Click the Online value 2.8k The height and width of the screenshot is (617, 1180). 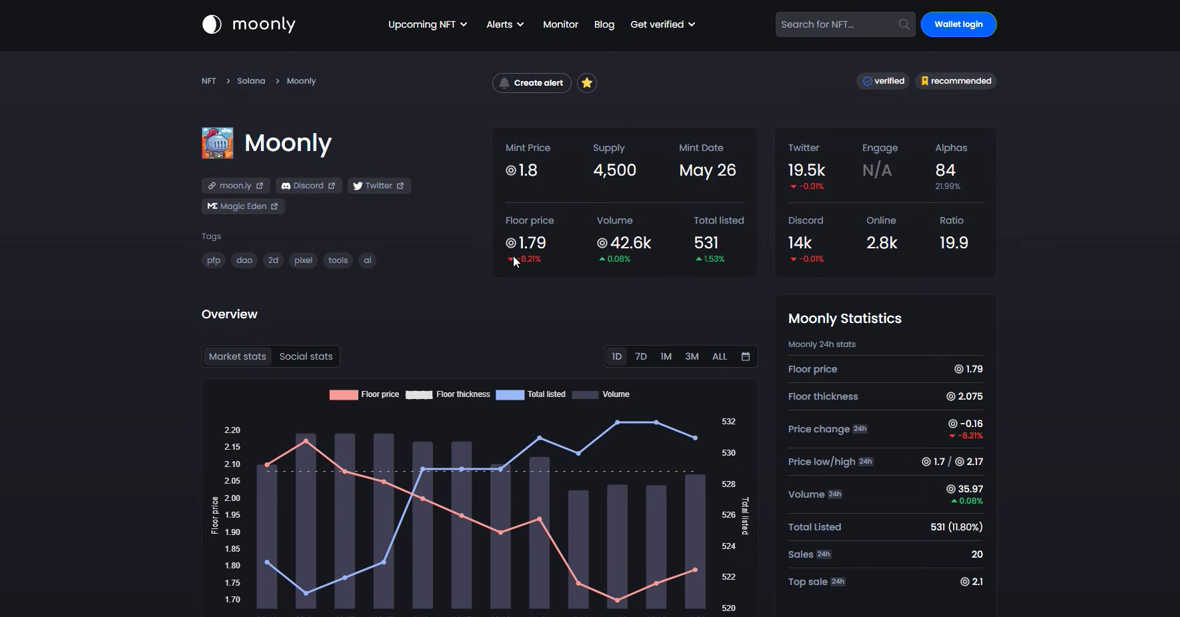pyautogui.click(x=881, y=243)
